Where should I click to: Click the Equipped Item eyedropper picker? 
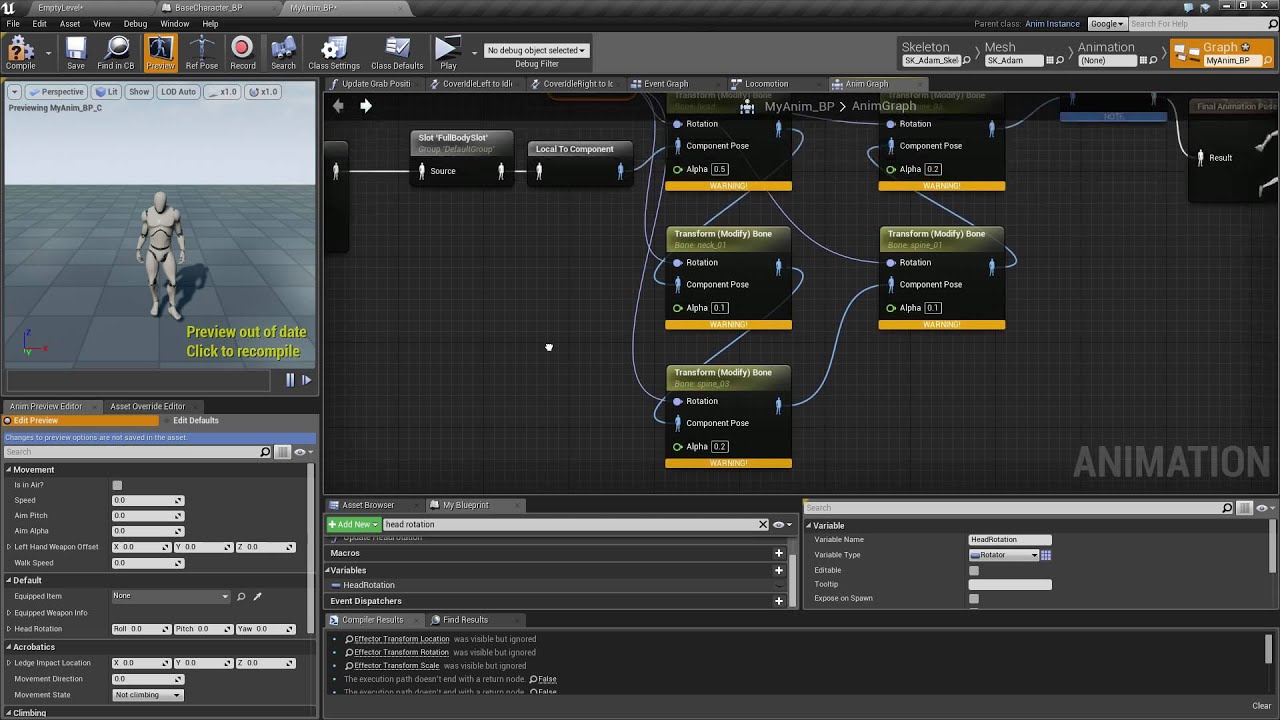click(x=257, y=597)
